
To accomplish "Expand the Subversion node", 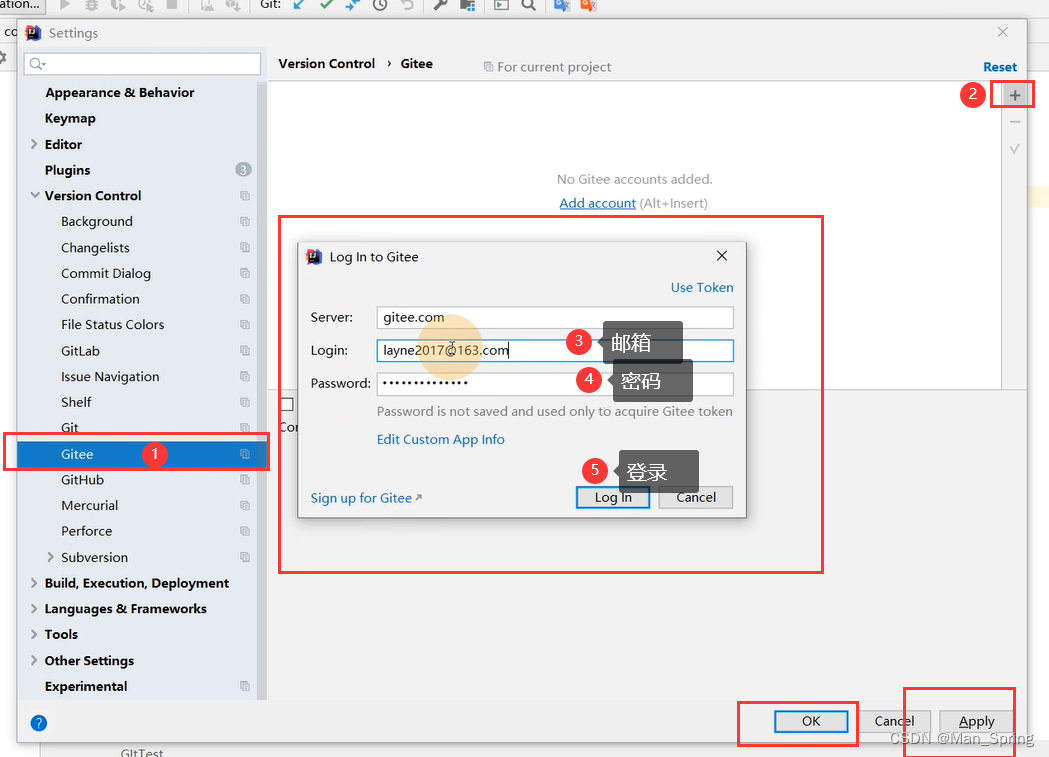I will click(50, 557).
